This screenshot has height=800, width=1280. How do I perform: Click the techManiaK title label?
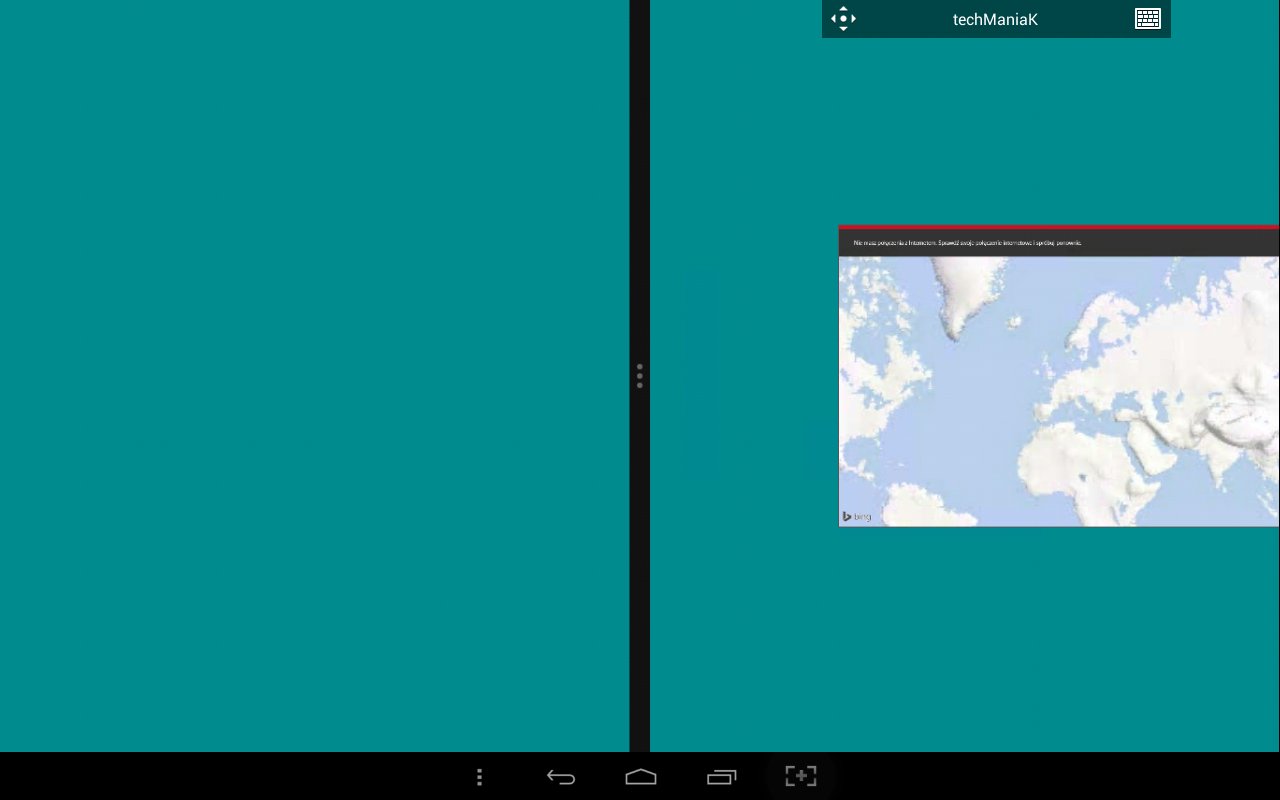tap(995, 19)
